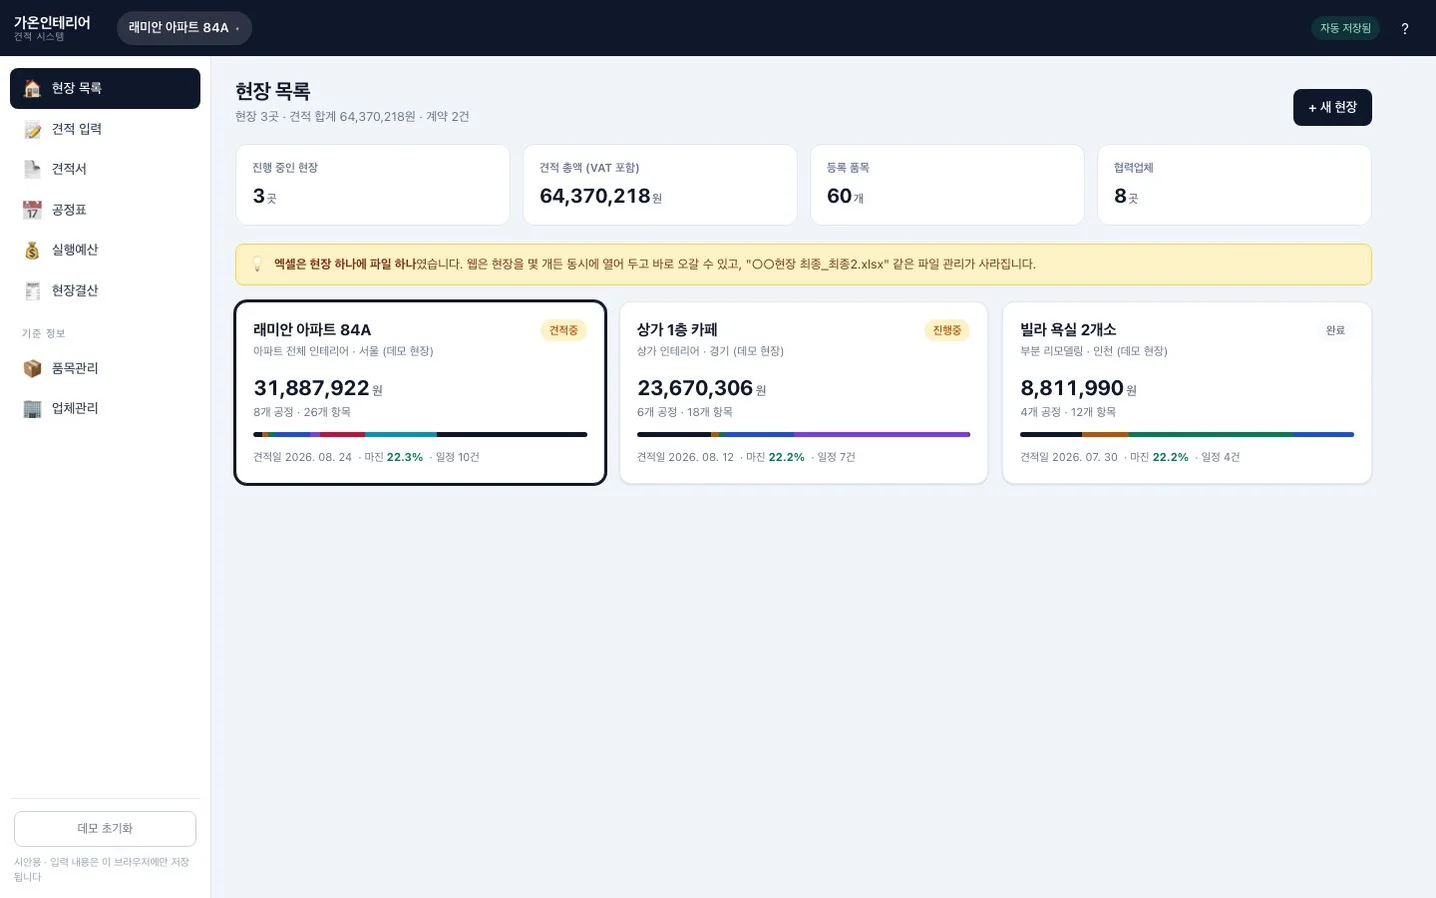Click the house icon beside 현장 목록
The width and height of the screenshot is (1436, 898).
point(32,89)
